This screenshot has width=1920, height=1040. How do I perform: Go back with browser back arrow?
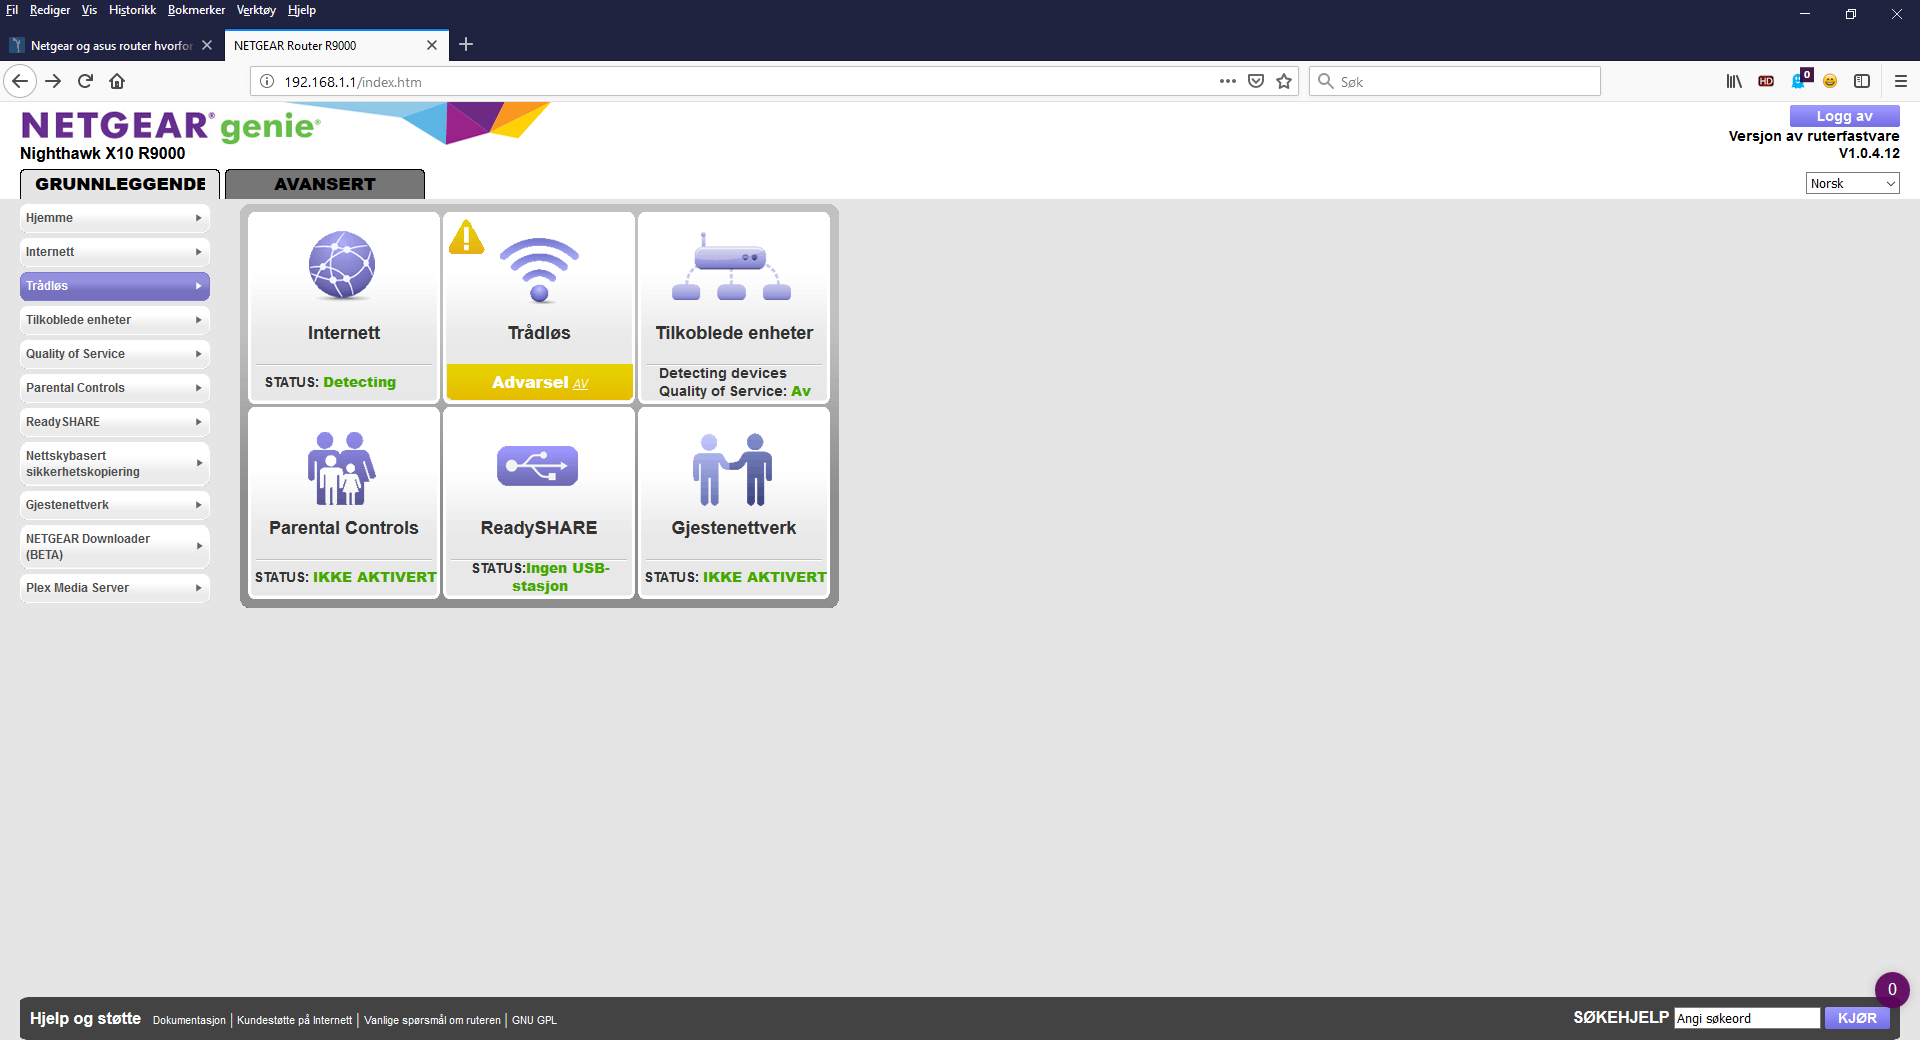click(x=20, y=81)
